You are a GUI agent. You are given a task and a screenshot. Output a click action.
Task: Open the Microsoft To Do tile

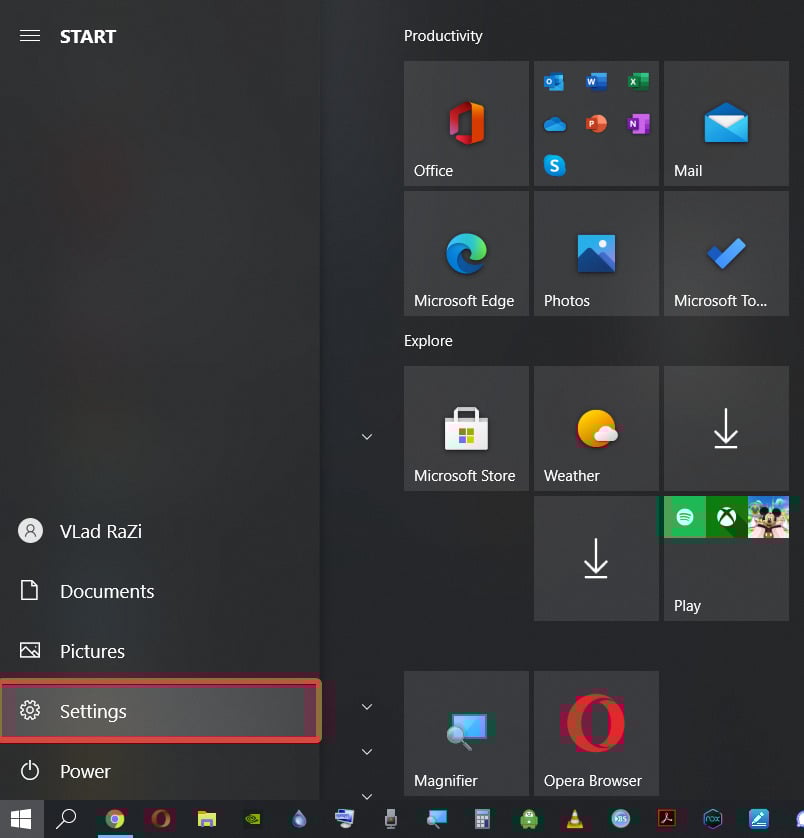tap(726, 253)
